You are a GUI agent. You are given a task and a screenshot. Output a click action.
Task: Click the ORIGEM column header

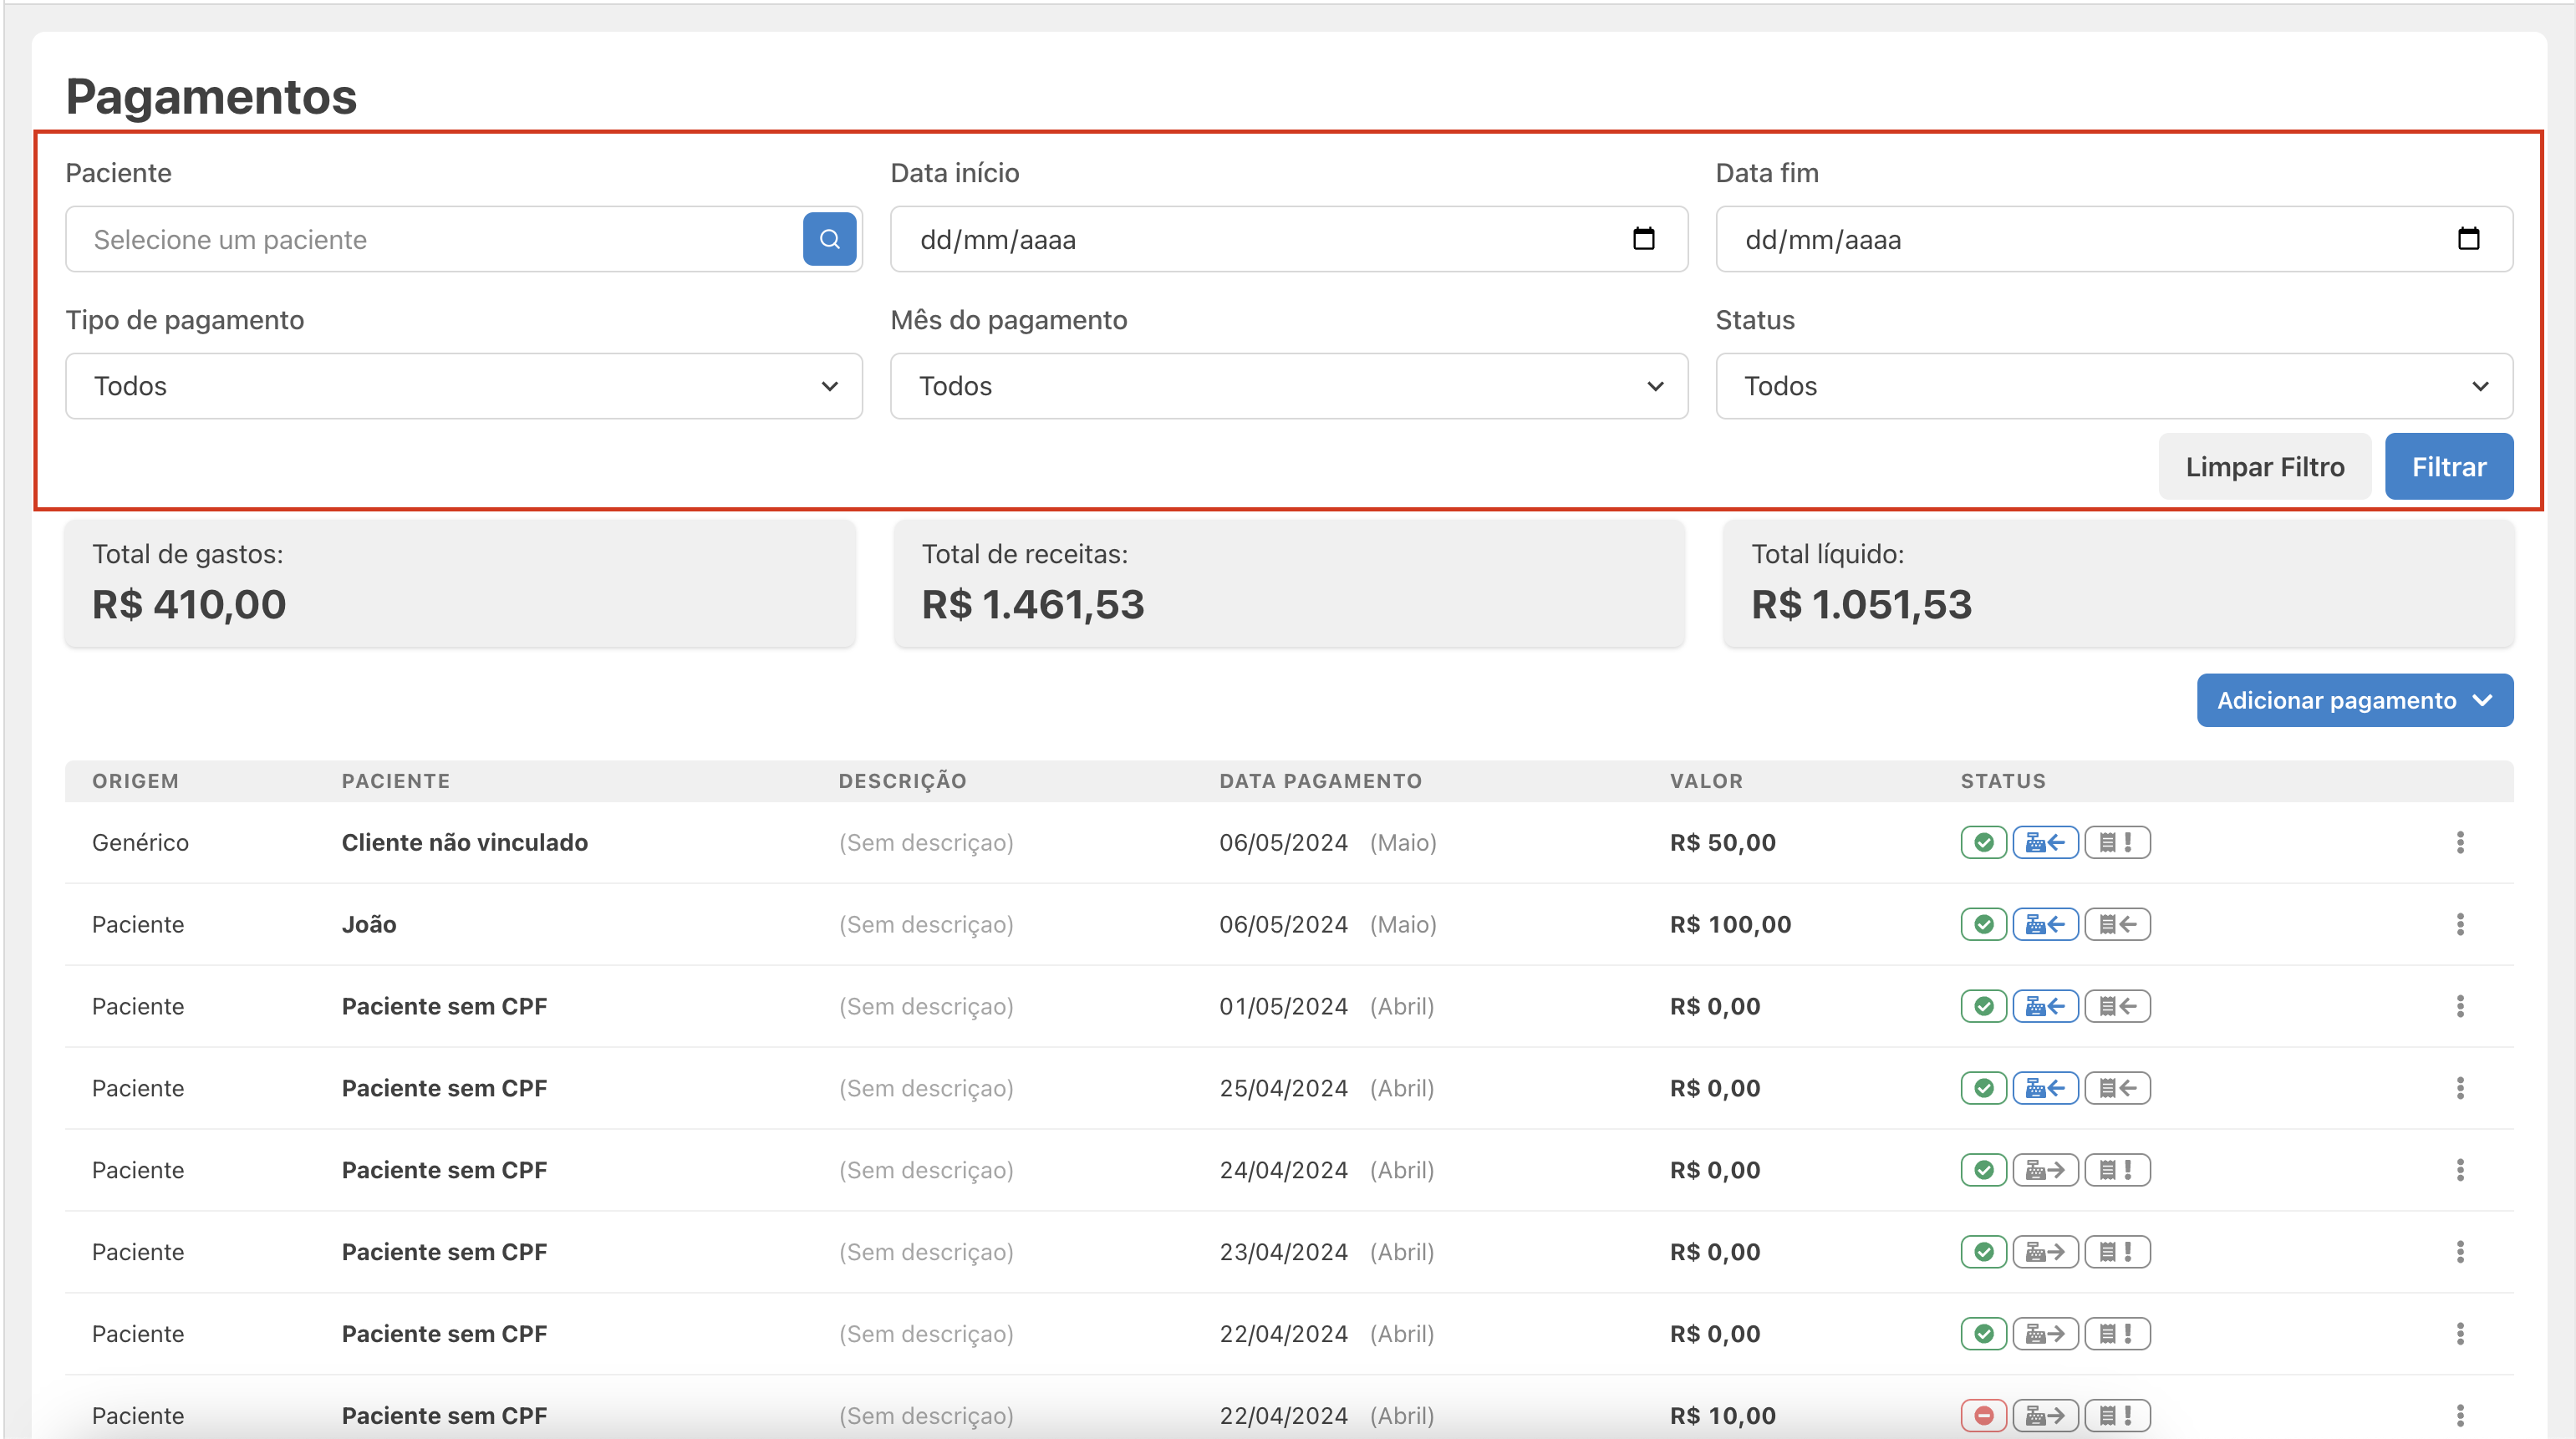pos(135,782)
